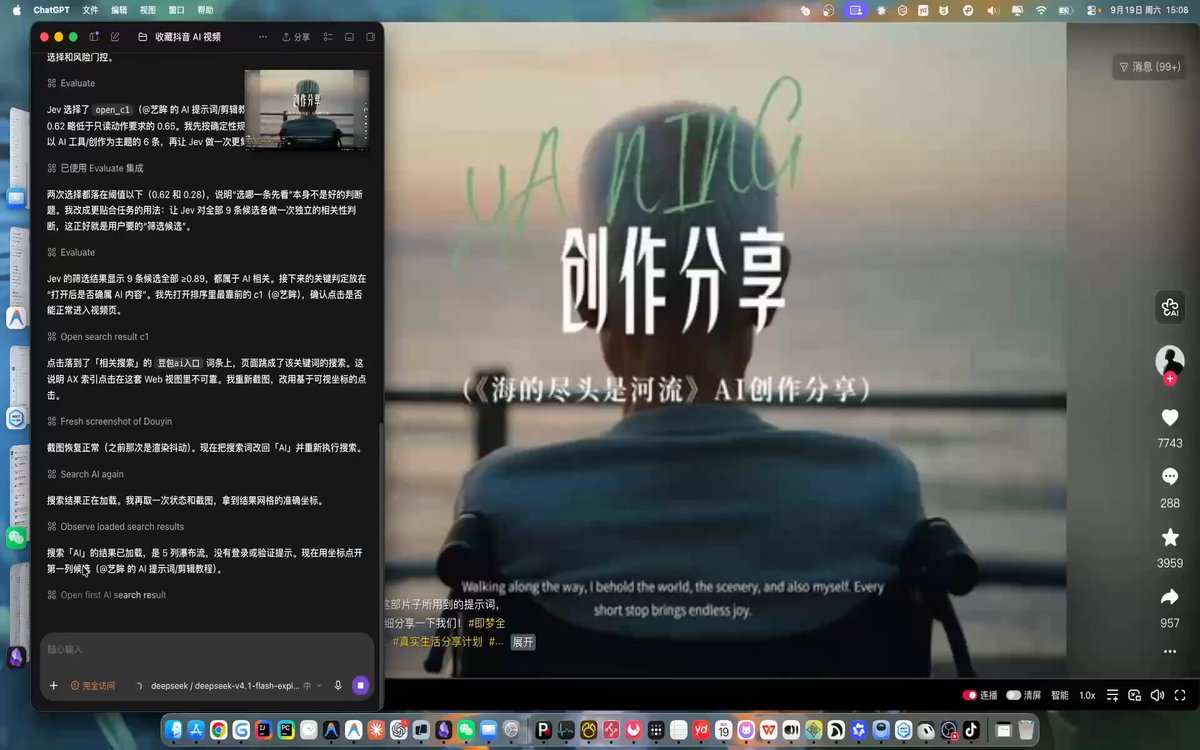Viewport: 1200px width, 750px height.
Task: Start a new chat with compose icon
Action: click(116, 37)
